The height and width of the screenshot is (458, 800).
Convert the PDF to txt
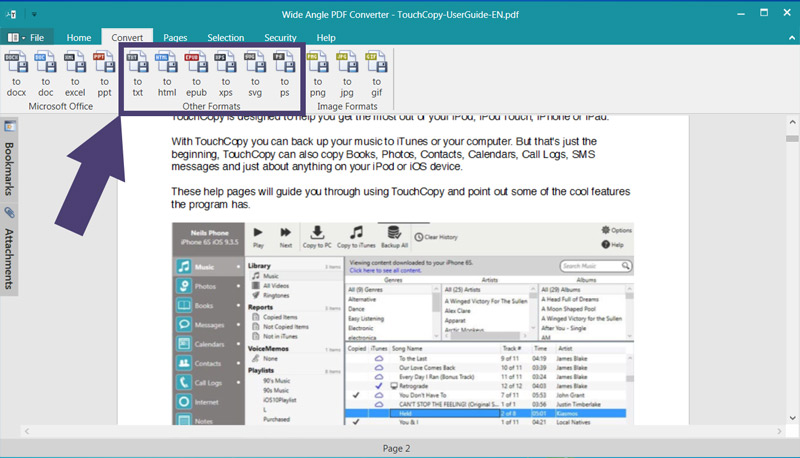pyautogui.click(x=138, y=74)
